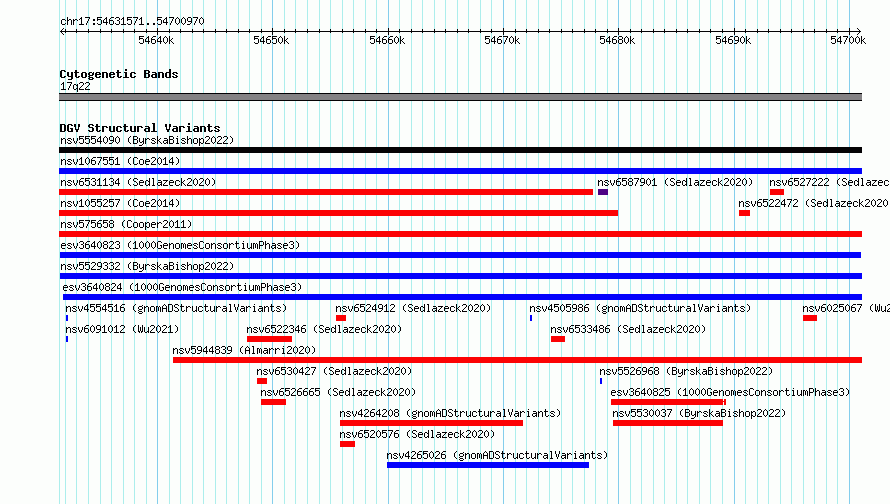Click the small red nsv6530427 block

(262, 381)
